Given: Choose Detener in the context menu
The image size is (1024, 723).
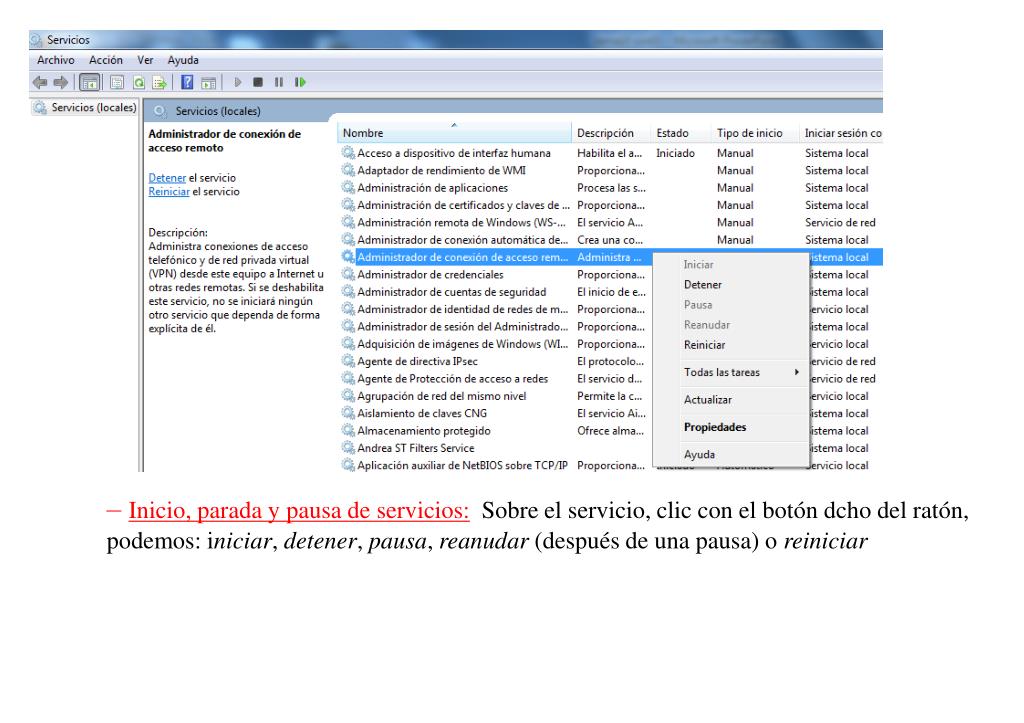Looking at the screenshot, I should point(702,285).
